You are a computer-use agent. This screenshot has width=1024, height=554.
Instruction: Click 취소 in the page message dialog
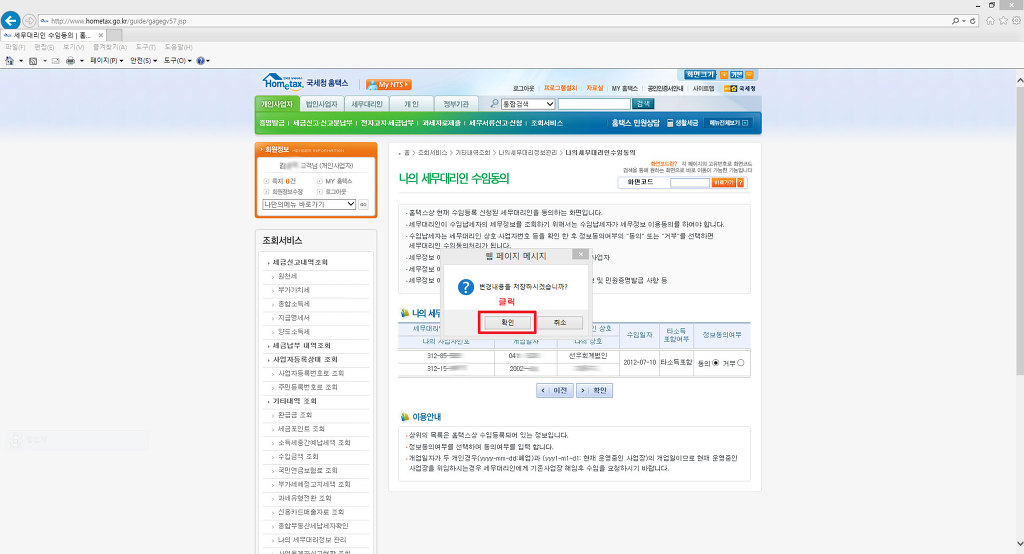pos(560,323)
